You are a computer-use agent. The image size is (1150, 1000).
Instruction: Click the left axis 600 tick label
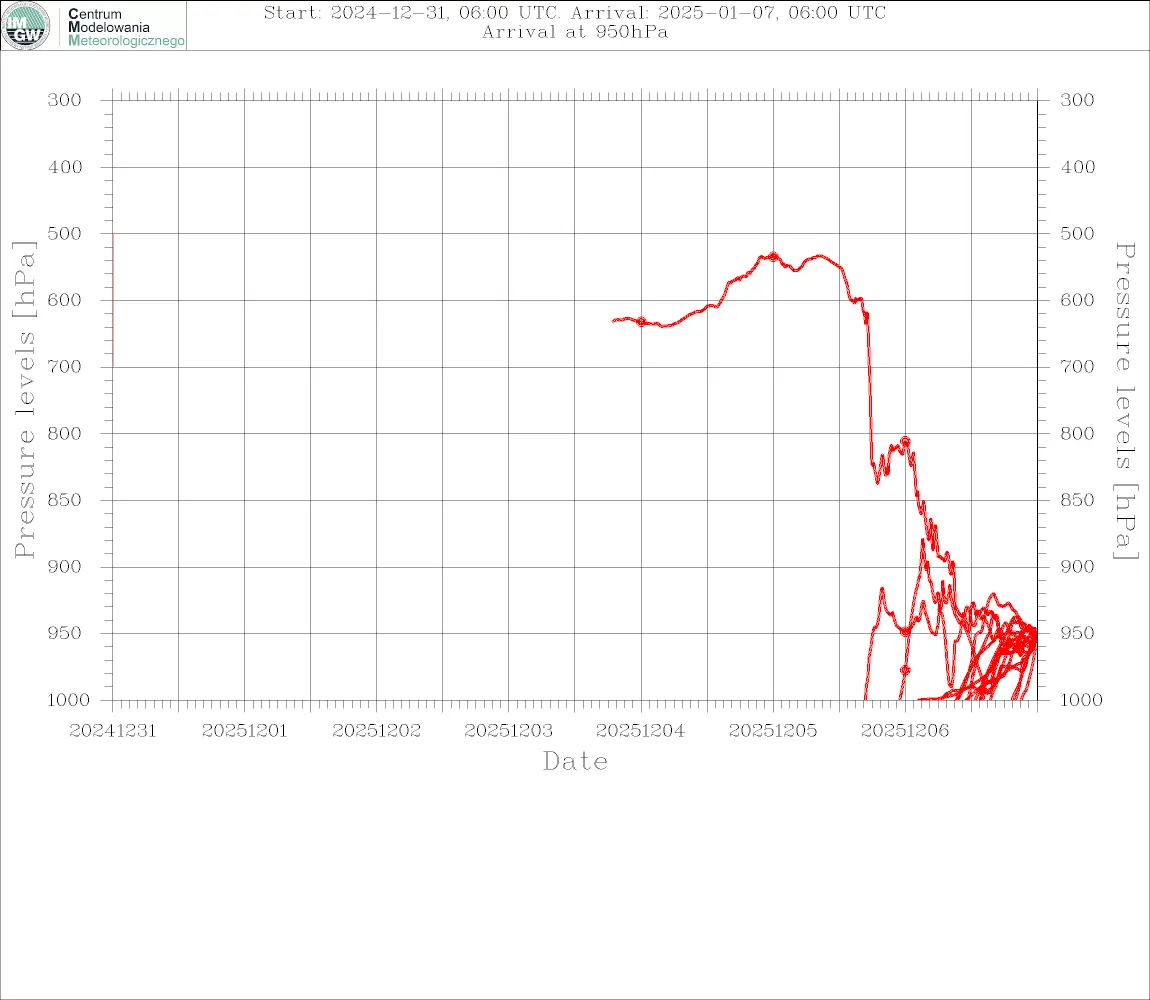coord(65,300)
